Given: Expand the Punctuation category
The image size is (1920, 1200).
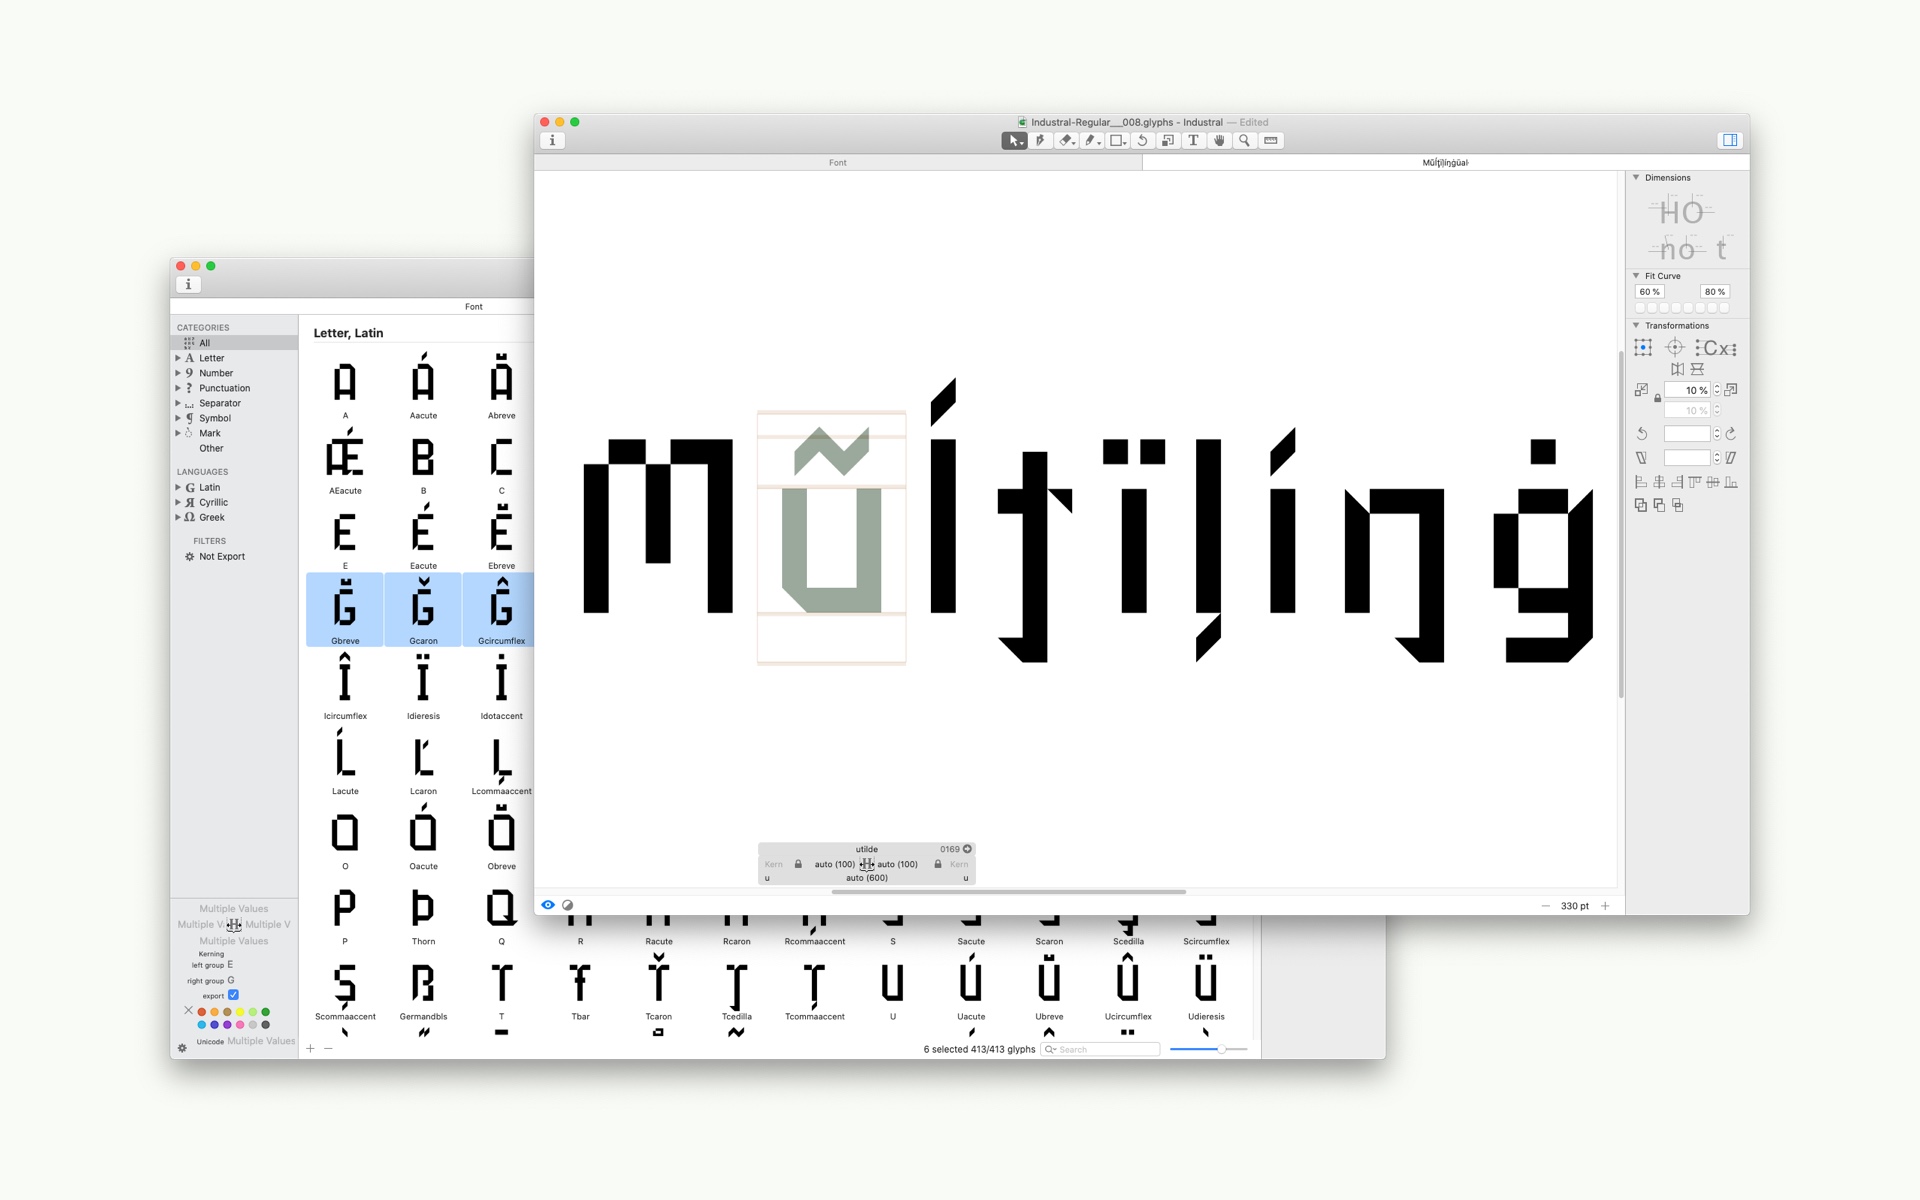Looking at the screenshot, I should 178,388.
